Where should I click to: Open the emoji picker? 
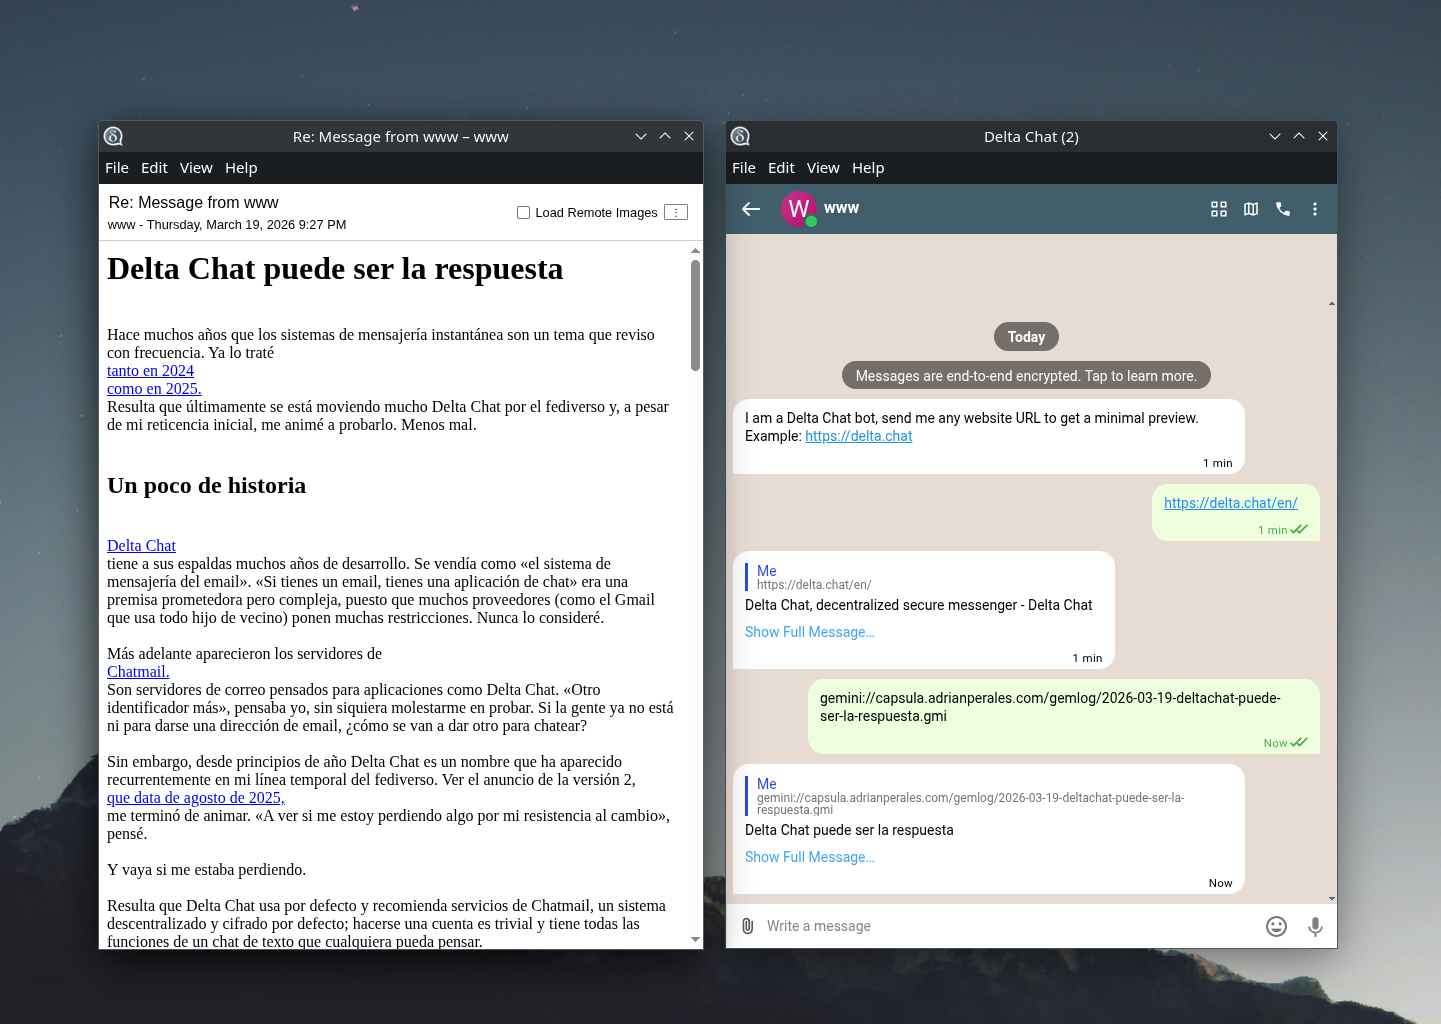1276,926
